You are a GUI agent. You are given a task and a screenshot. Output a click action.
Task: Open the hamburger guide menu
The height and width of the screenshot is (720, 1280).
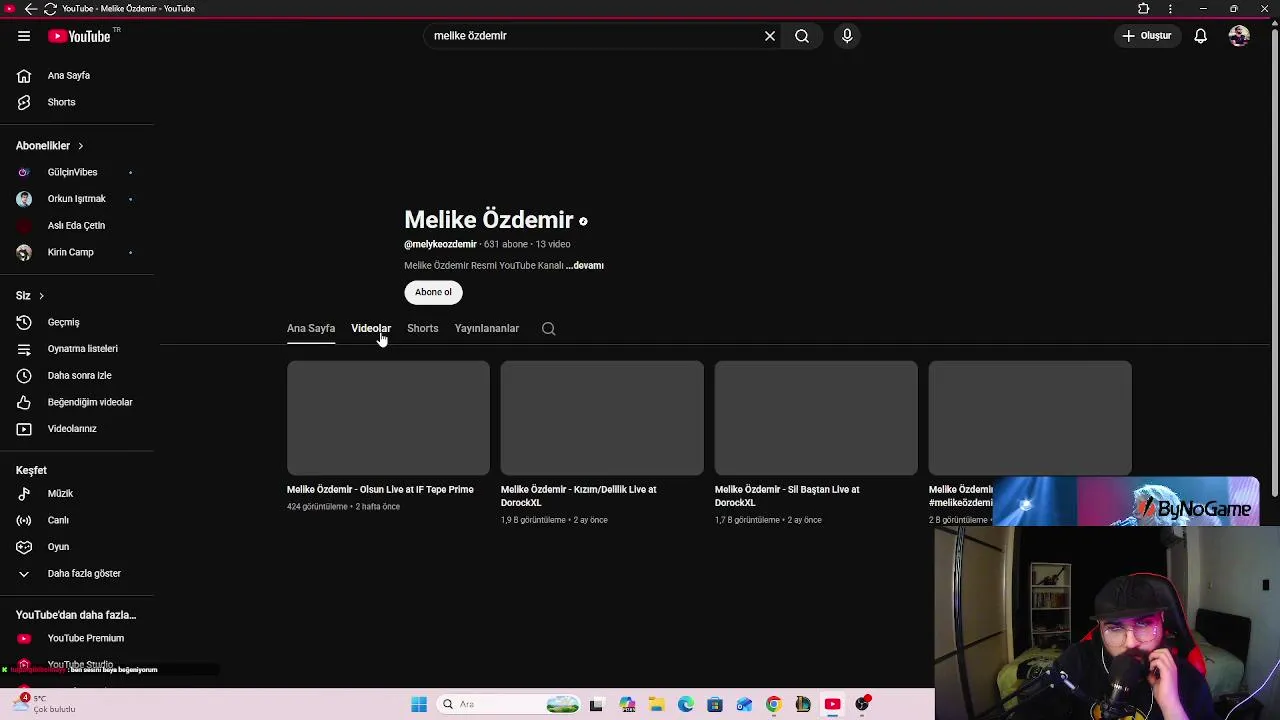coord(23,36)
